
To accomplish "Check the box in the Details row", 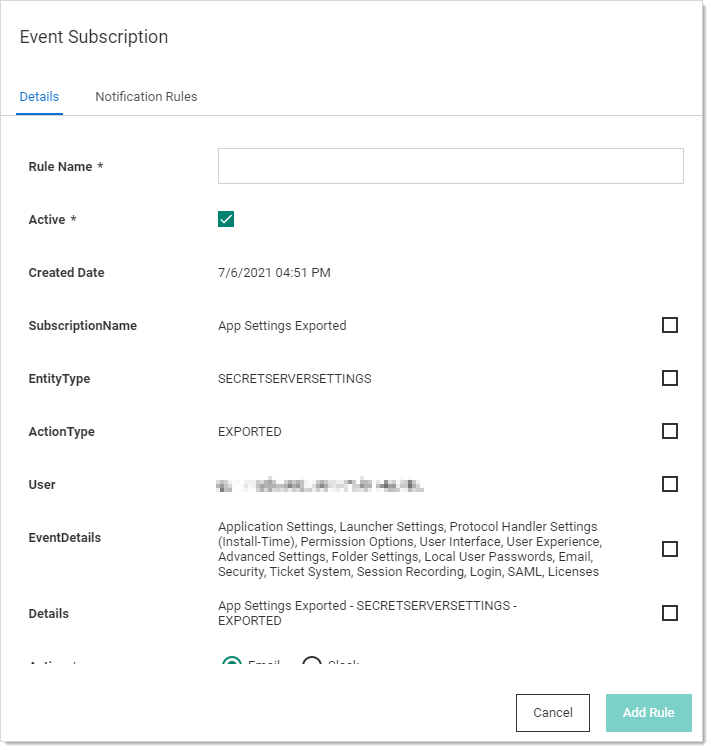I will point(670,613).
